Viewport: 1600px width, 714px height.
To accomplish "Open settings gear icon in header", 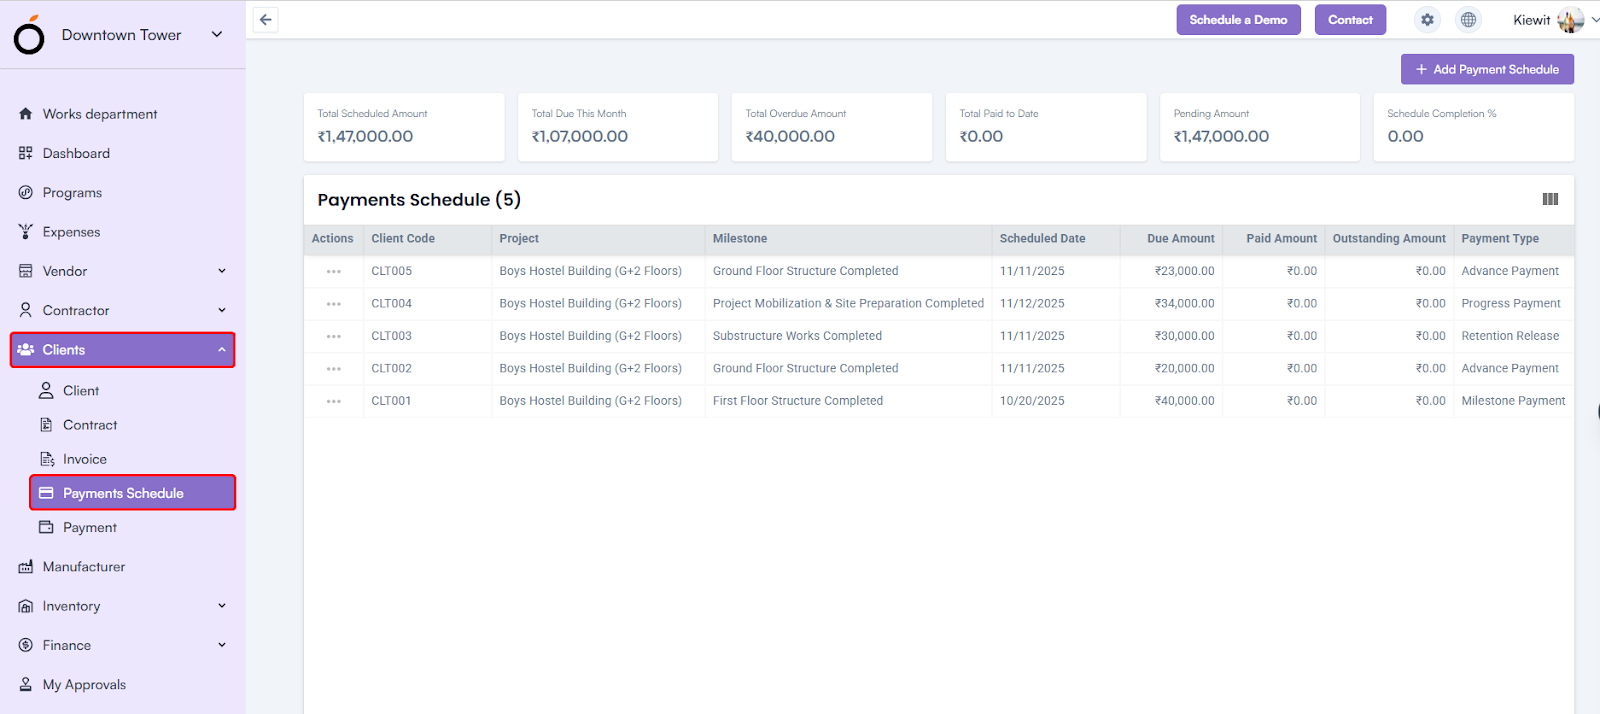I will click(1427, 20).
